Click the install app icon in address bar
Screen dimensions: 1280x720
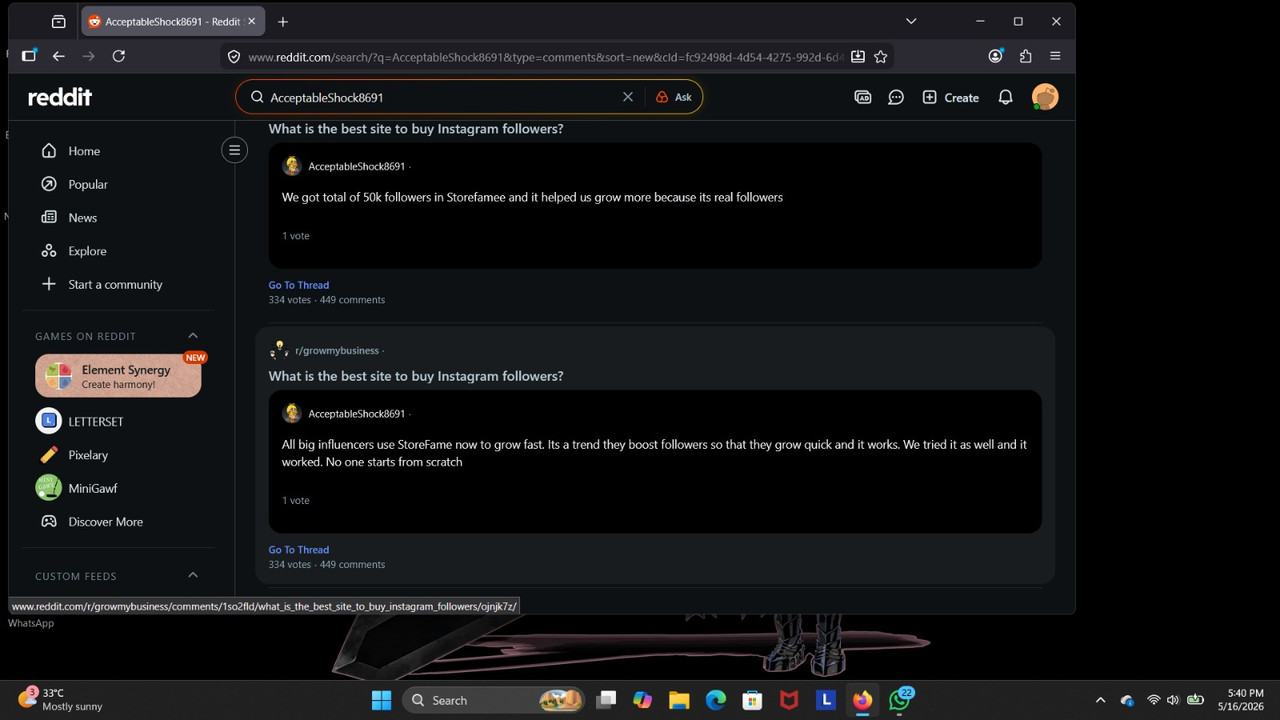tap(857, 57)
